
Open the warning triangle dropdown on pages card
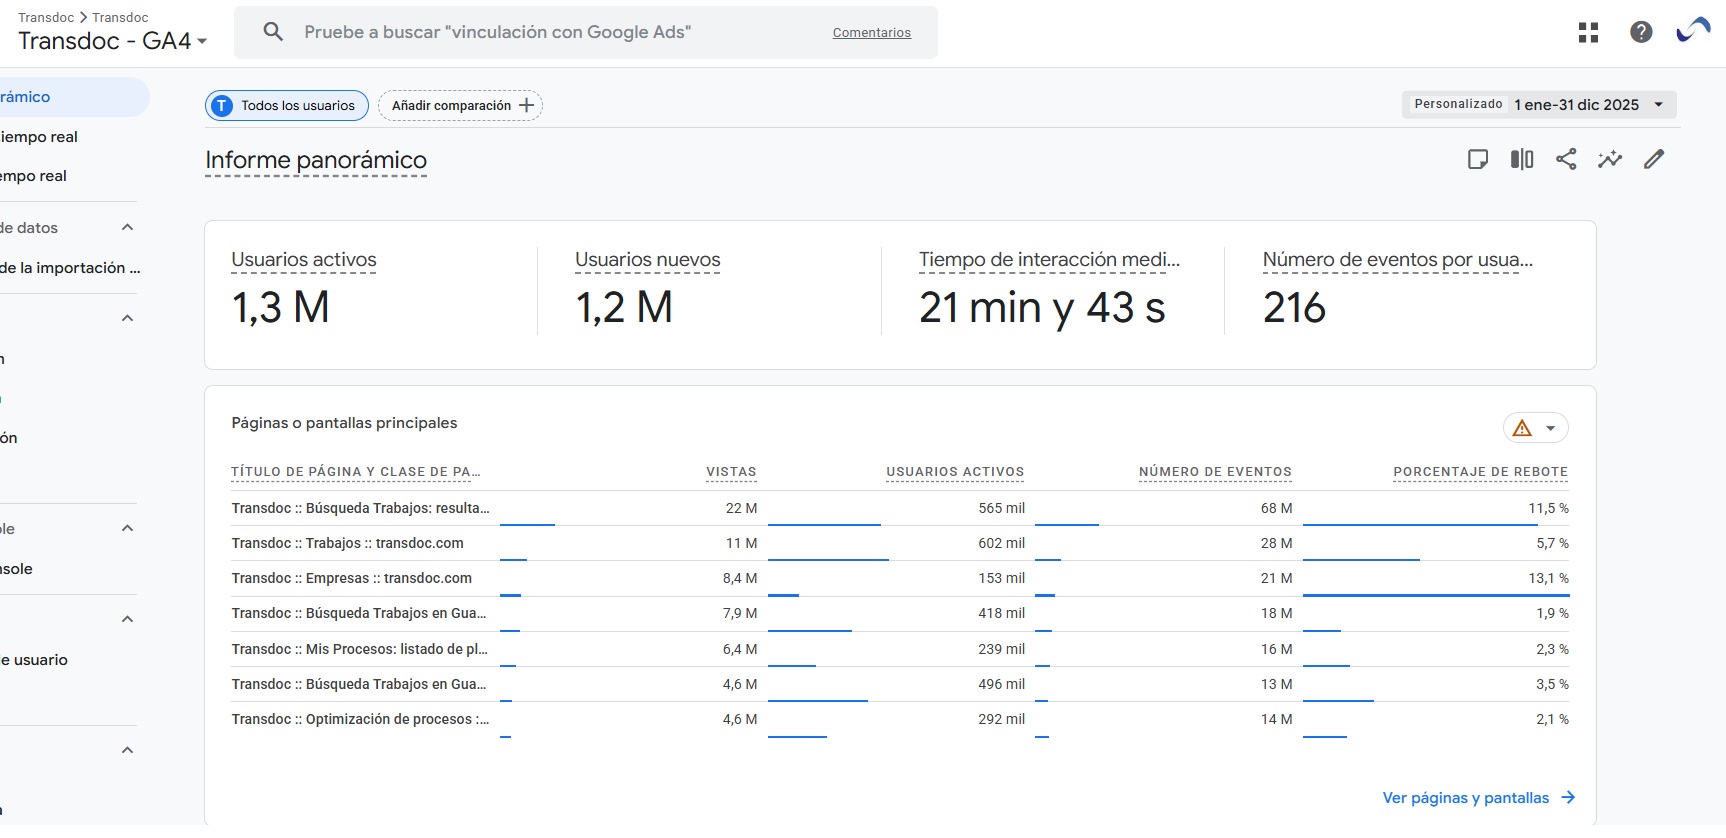[x=1536, y=428]
